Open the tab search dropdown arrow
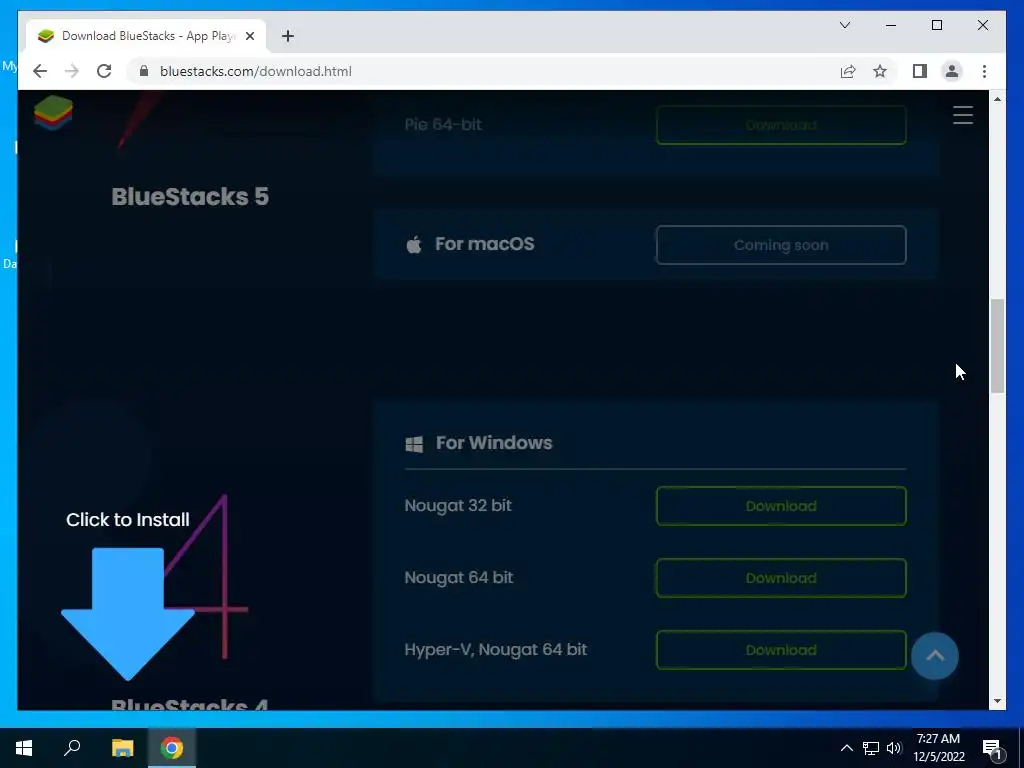The height and width of the screenshot is (768, 1024). pyautogui.click(x=845, y=25)
